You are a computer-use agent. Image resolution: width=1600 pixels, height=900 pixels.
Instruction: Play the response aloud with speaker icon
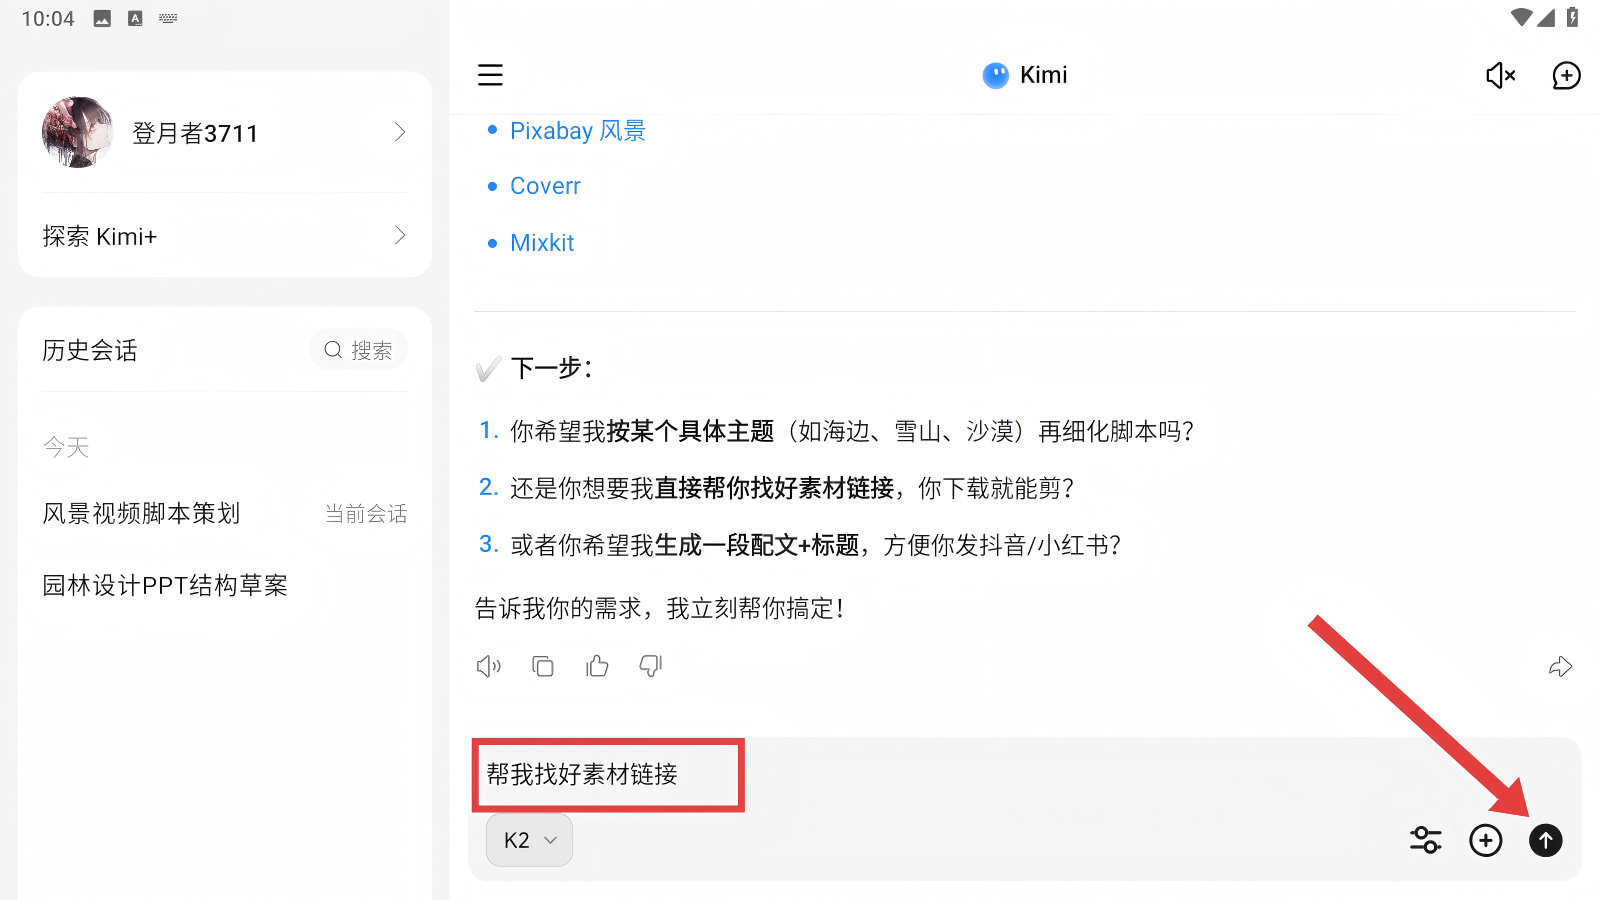(x=488, y=666)
